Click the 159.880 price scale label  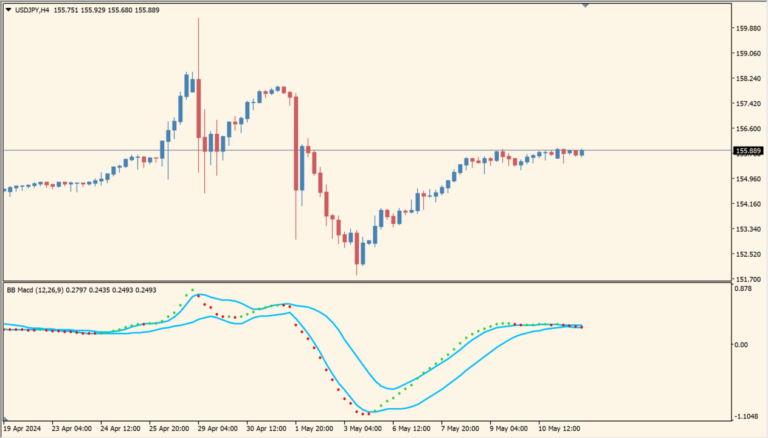[748, 28]
